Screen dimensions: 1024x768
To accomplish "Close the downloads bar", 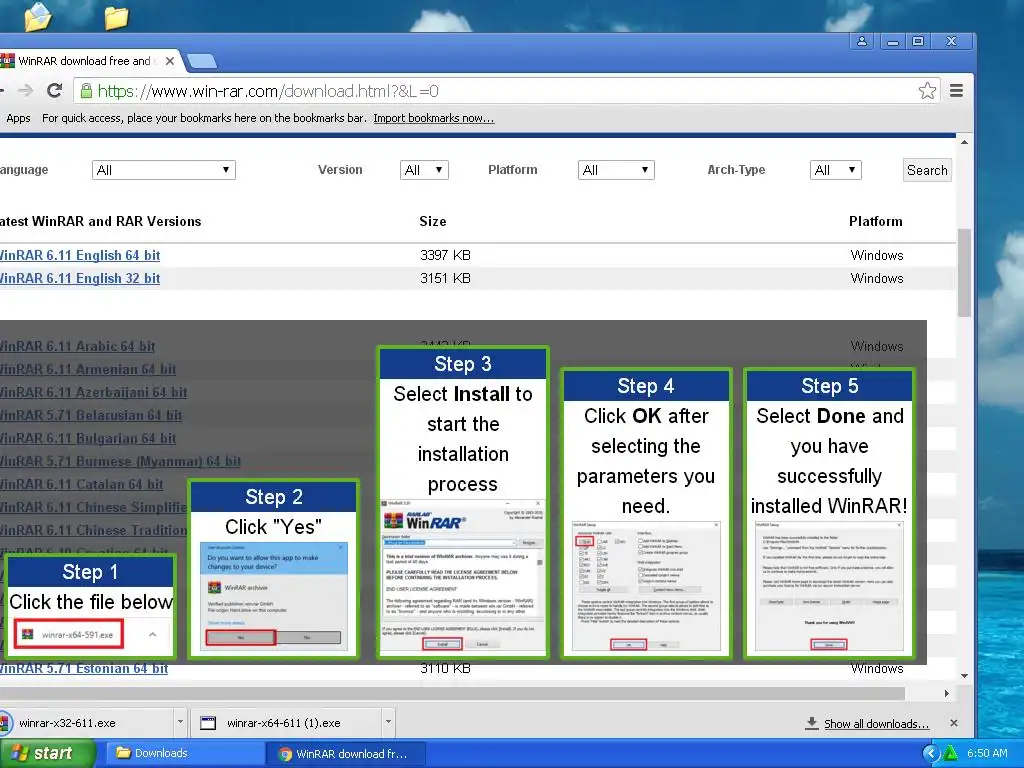I will tap(953, 723).
